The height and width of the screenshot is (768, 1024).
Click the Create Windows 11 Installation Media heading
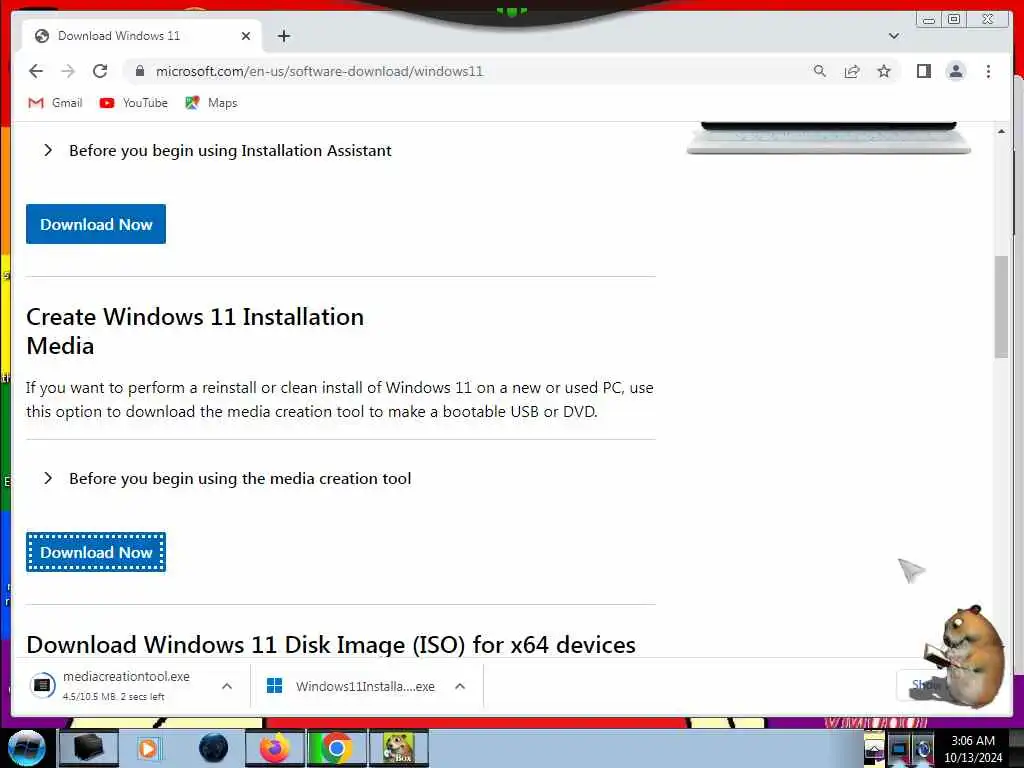[195, 331]
